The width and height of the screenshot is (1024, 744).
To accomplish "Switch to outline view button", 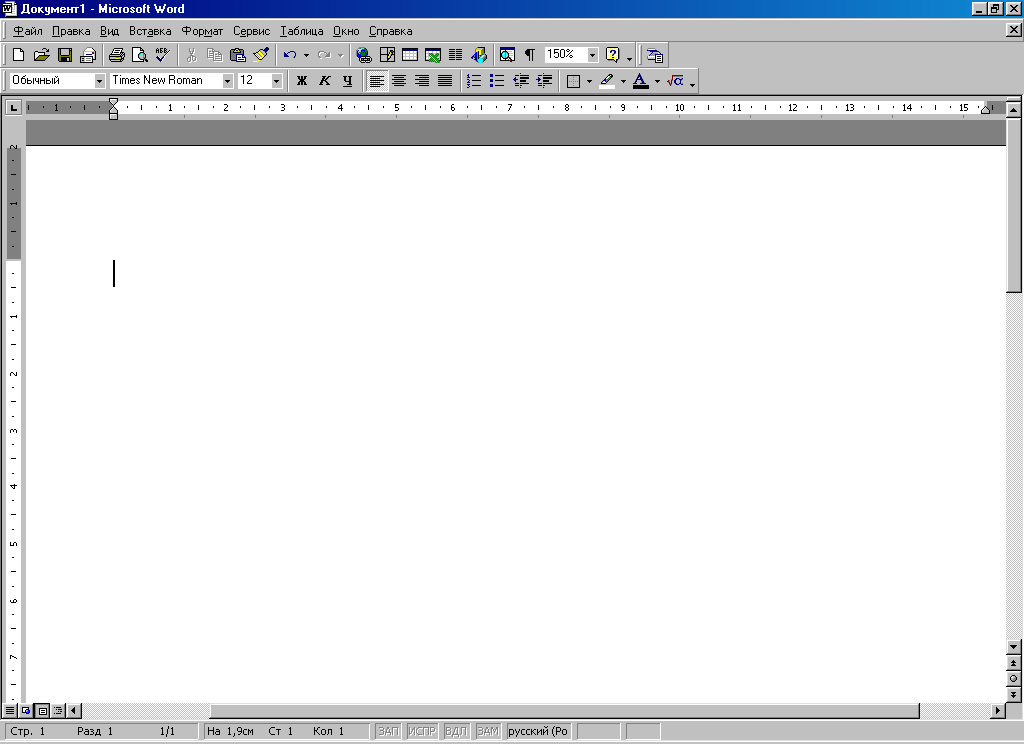I will click(58, 710).
